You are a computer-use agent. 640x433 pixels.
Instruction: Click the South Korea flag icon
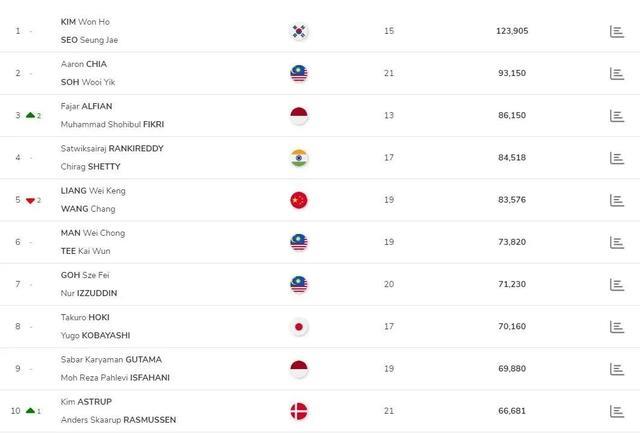click(299, 31)
